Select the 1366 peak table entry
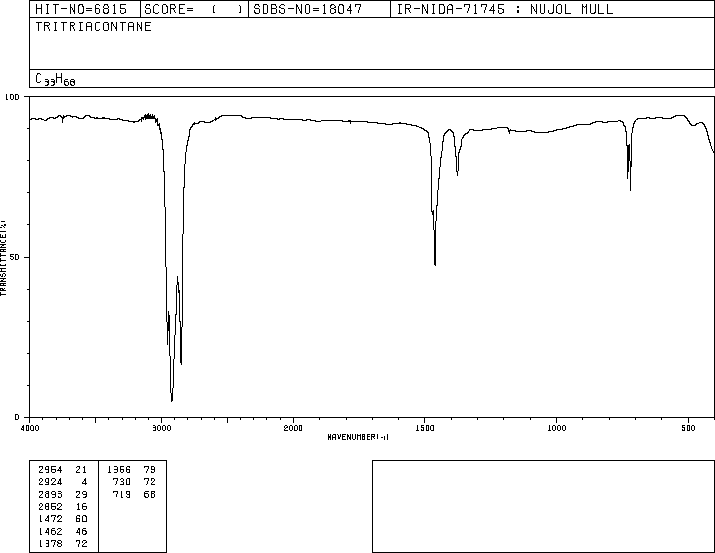This screenshot has height=553, width=715. coord(131,469)
